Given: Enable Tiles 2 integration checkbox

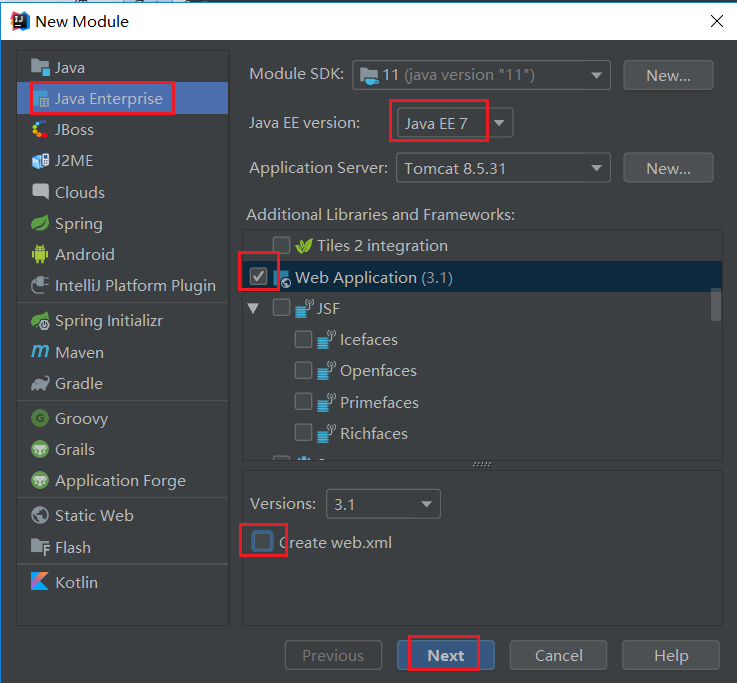Looking at the screenshot, I should (281, 245).
